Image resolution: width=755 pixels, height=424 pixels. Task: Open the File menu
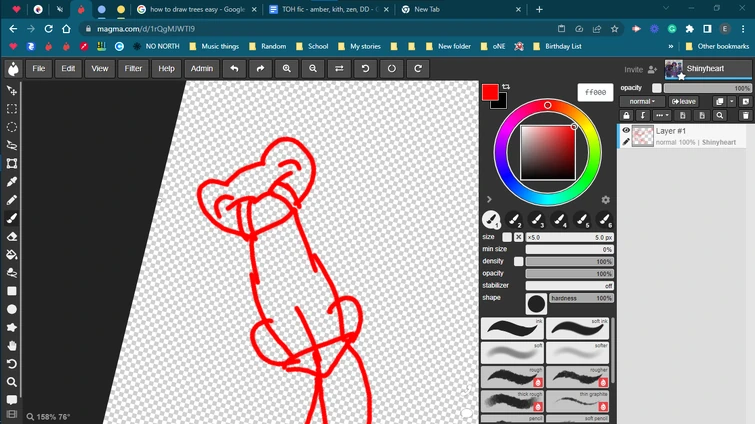(39, 69)
